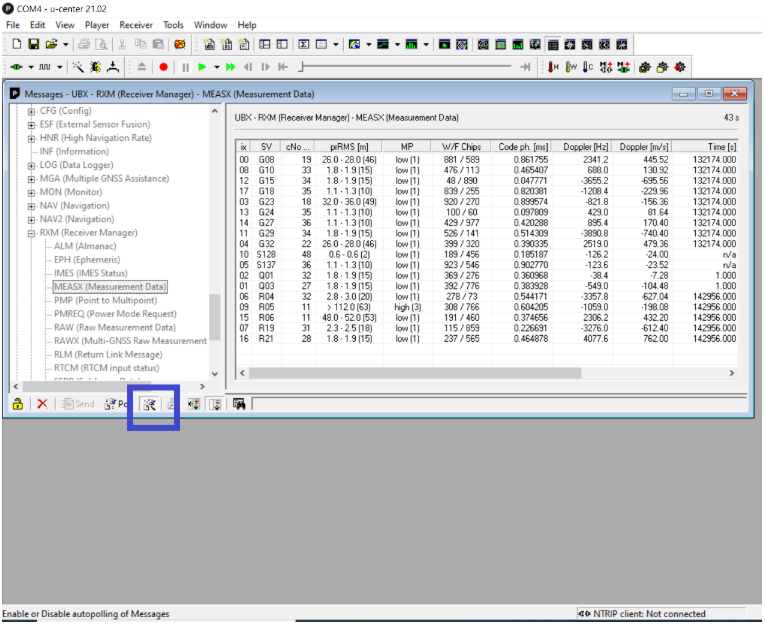
Task: Open the Tools menu
Action: (173, 25)
